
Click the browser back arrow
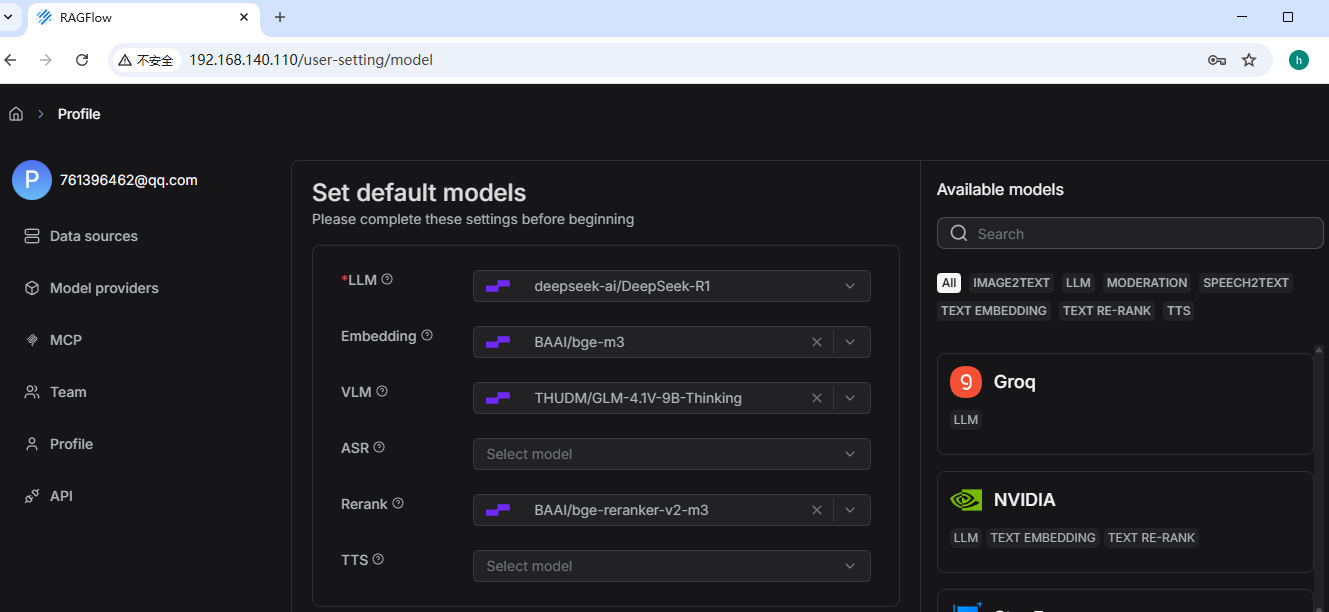coord(11,60)
